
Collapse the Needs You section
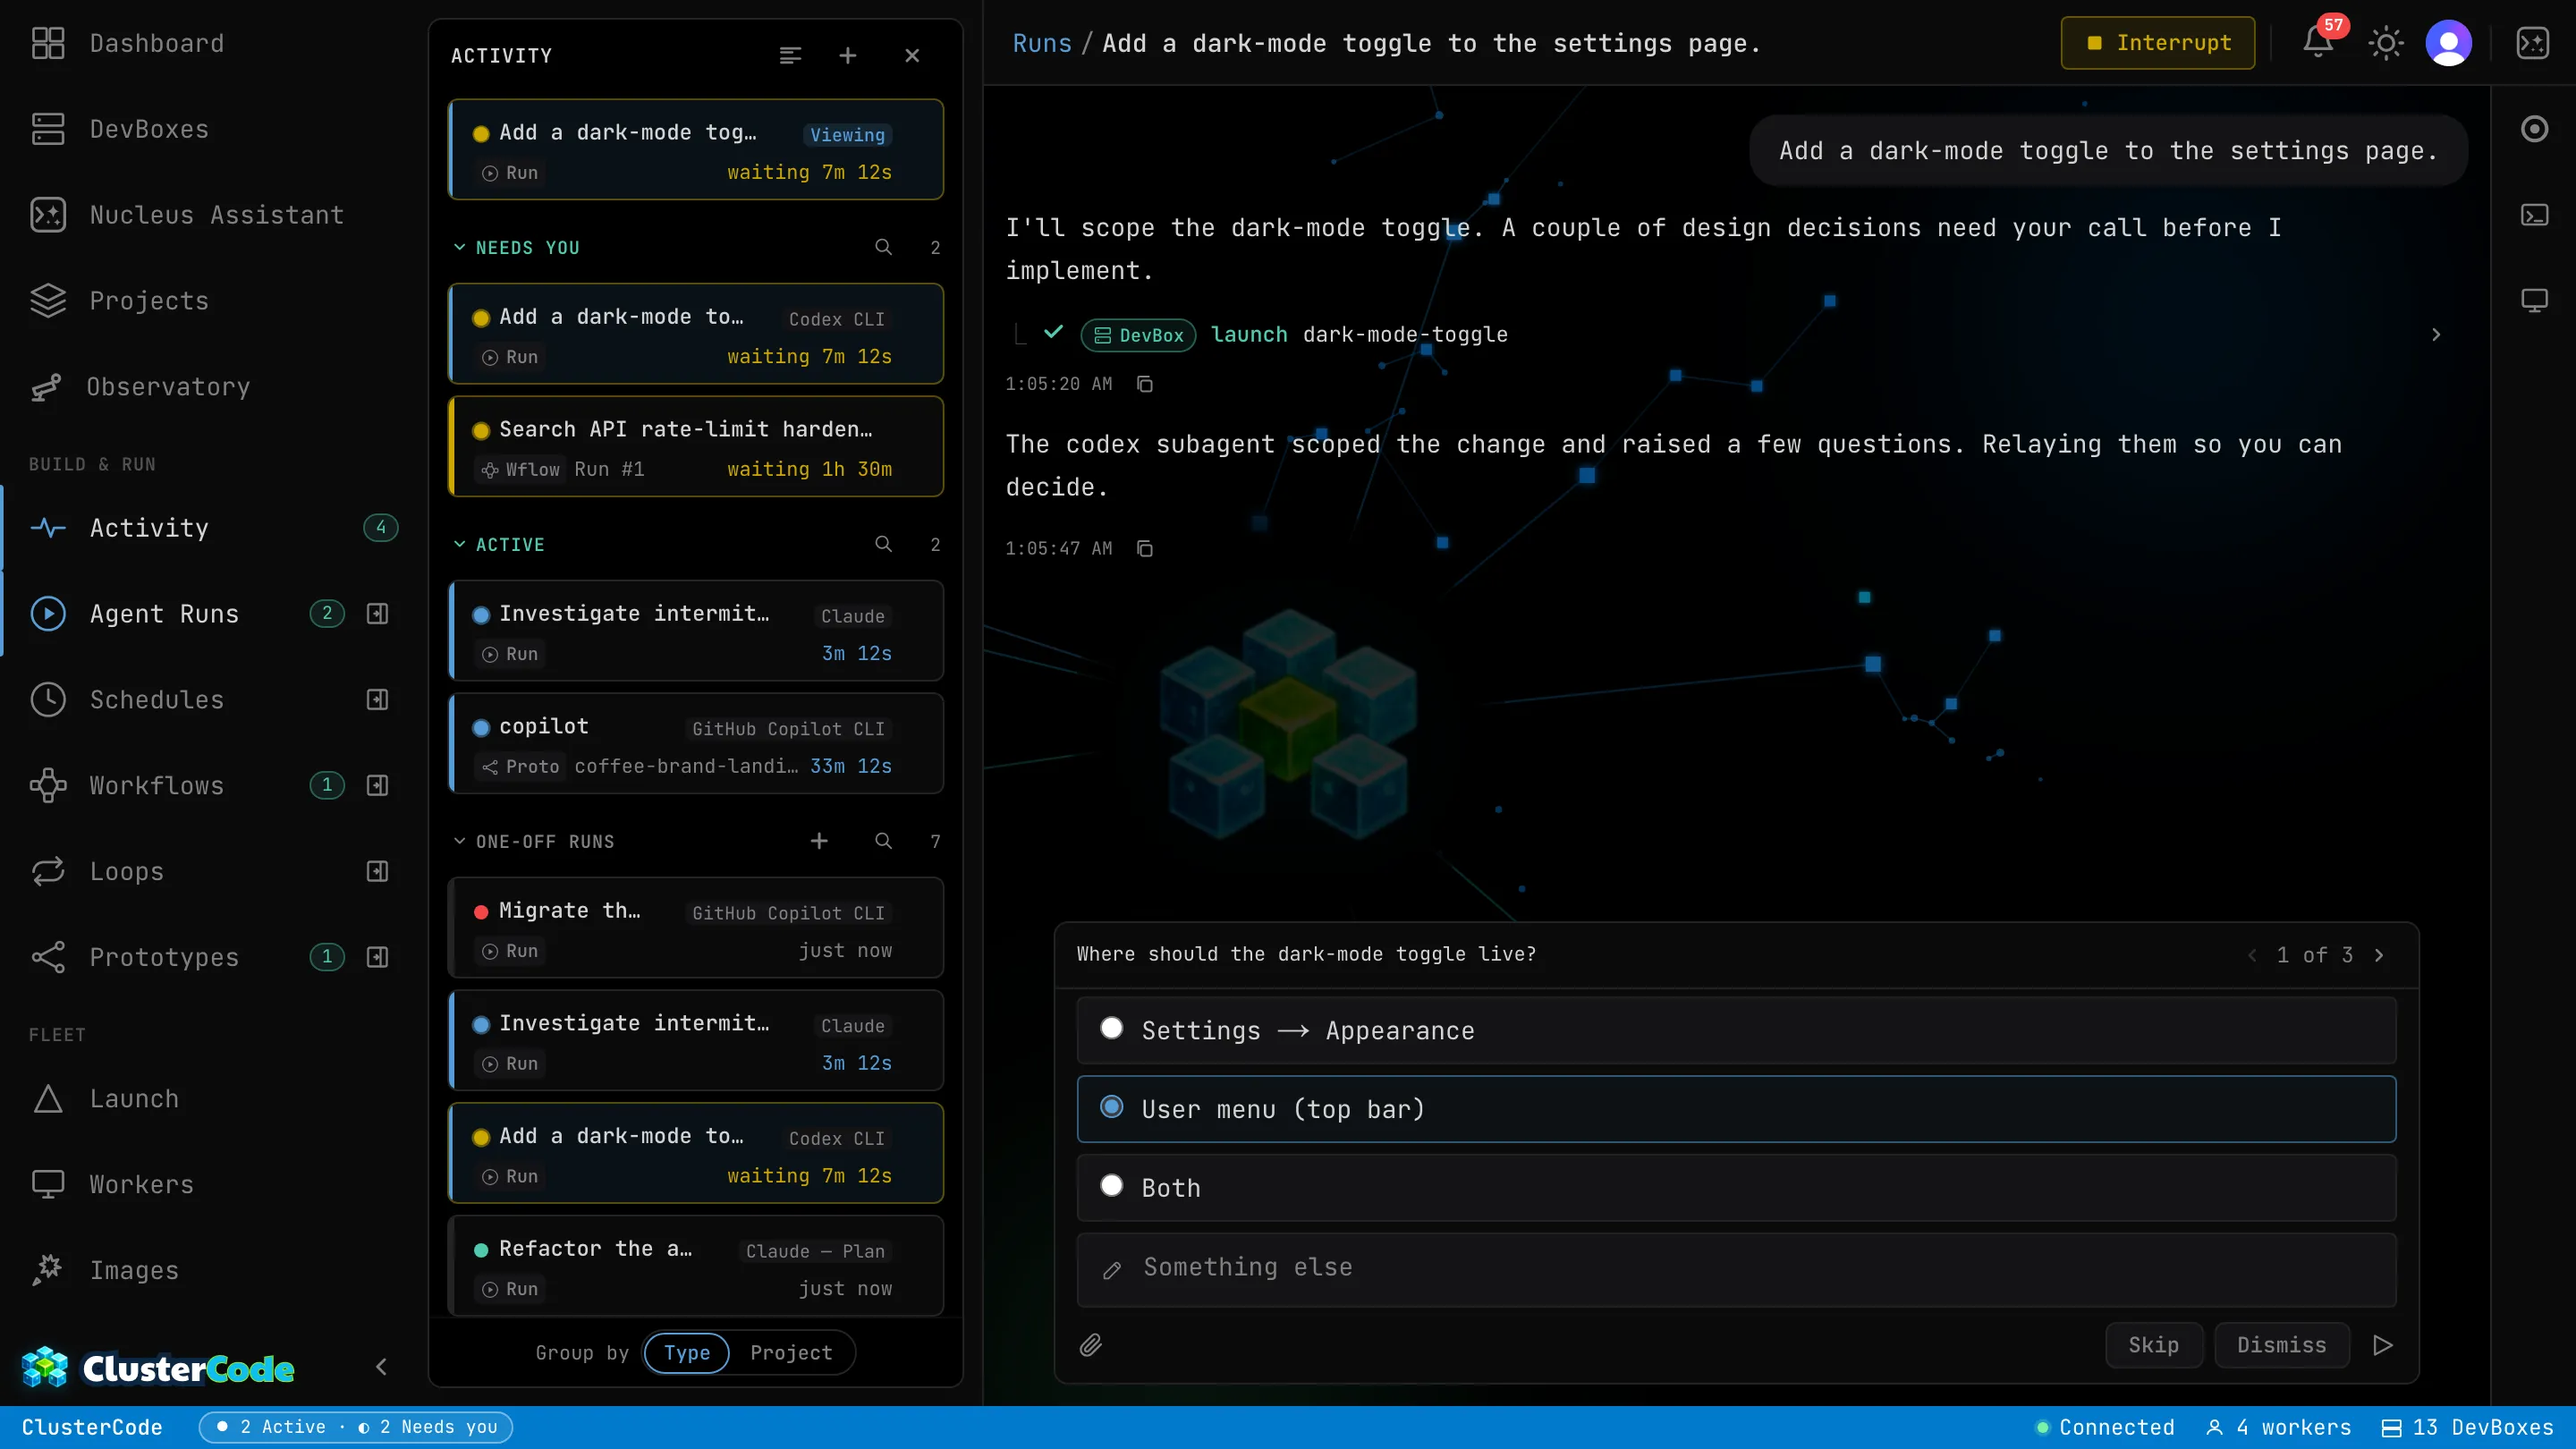[x=460, y=247]
